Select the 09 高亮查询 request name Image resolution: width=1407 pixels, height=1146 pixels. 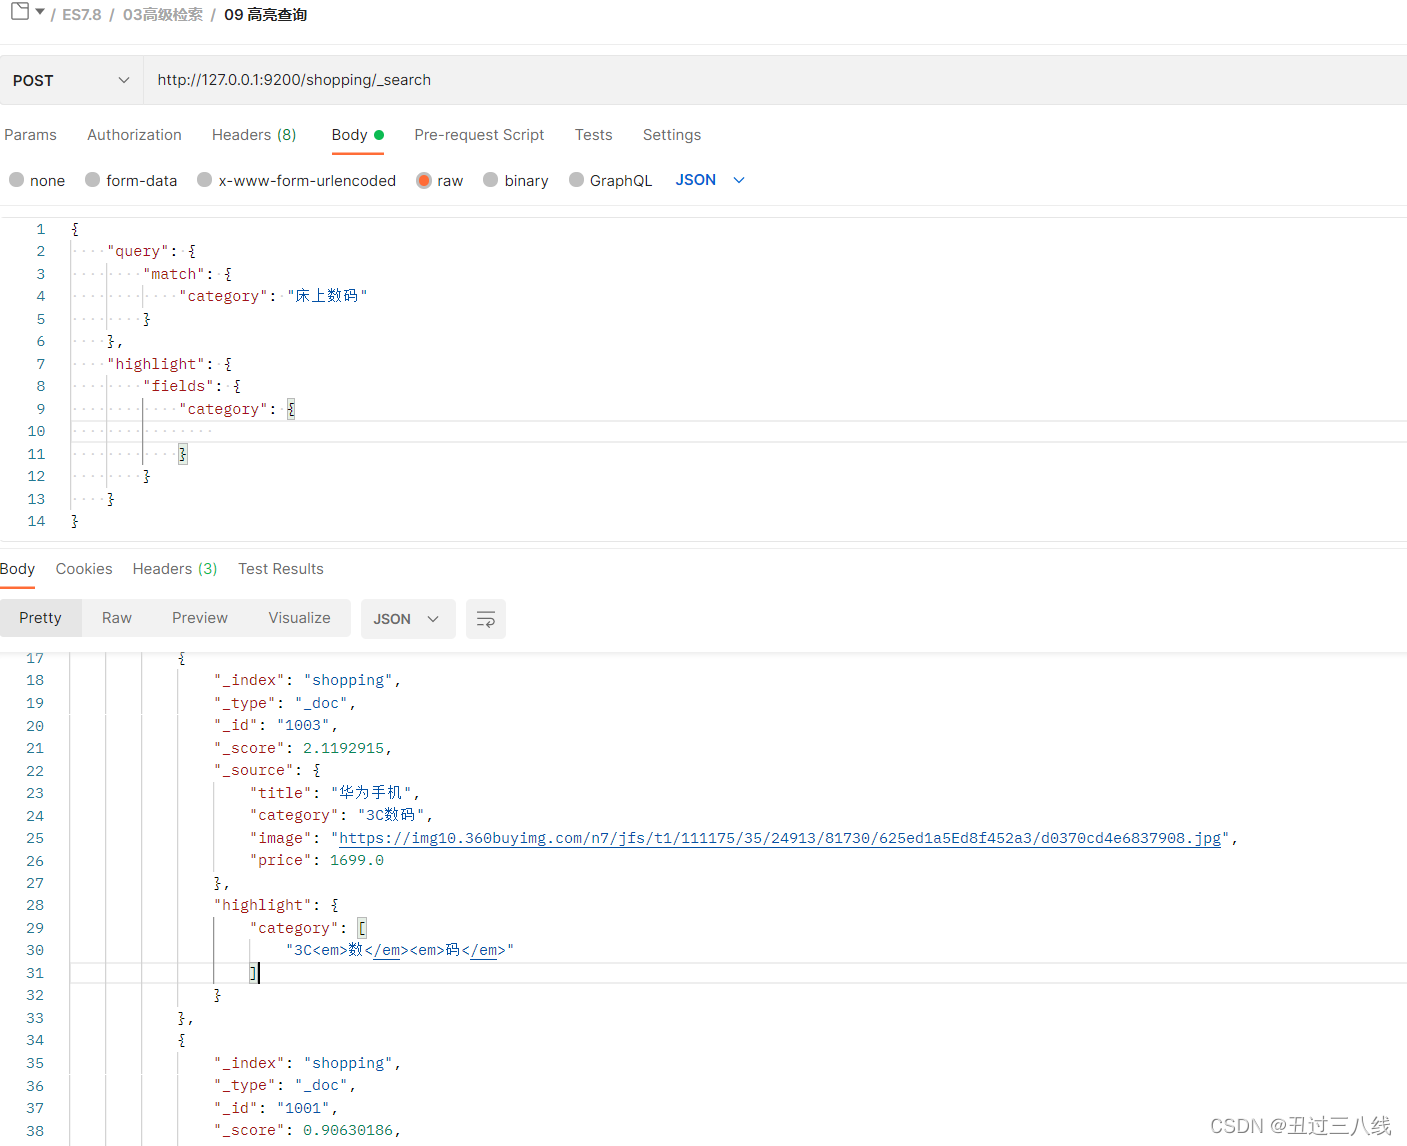coord(265,15)
